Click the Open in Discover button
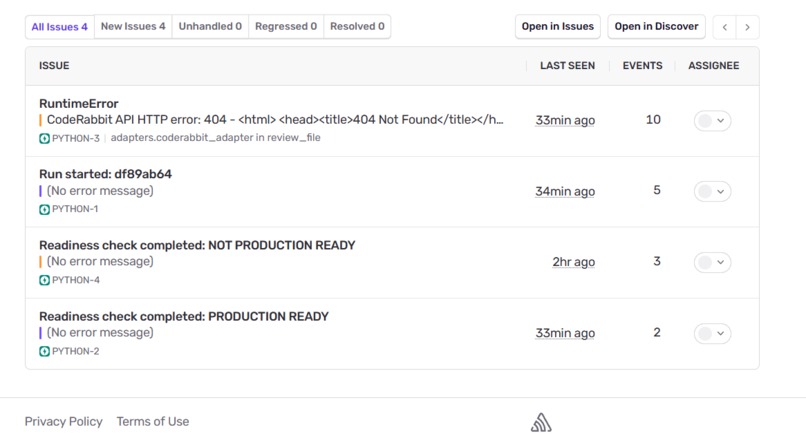This screenshot has width=806, height=436. click(x=656, y=26)
